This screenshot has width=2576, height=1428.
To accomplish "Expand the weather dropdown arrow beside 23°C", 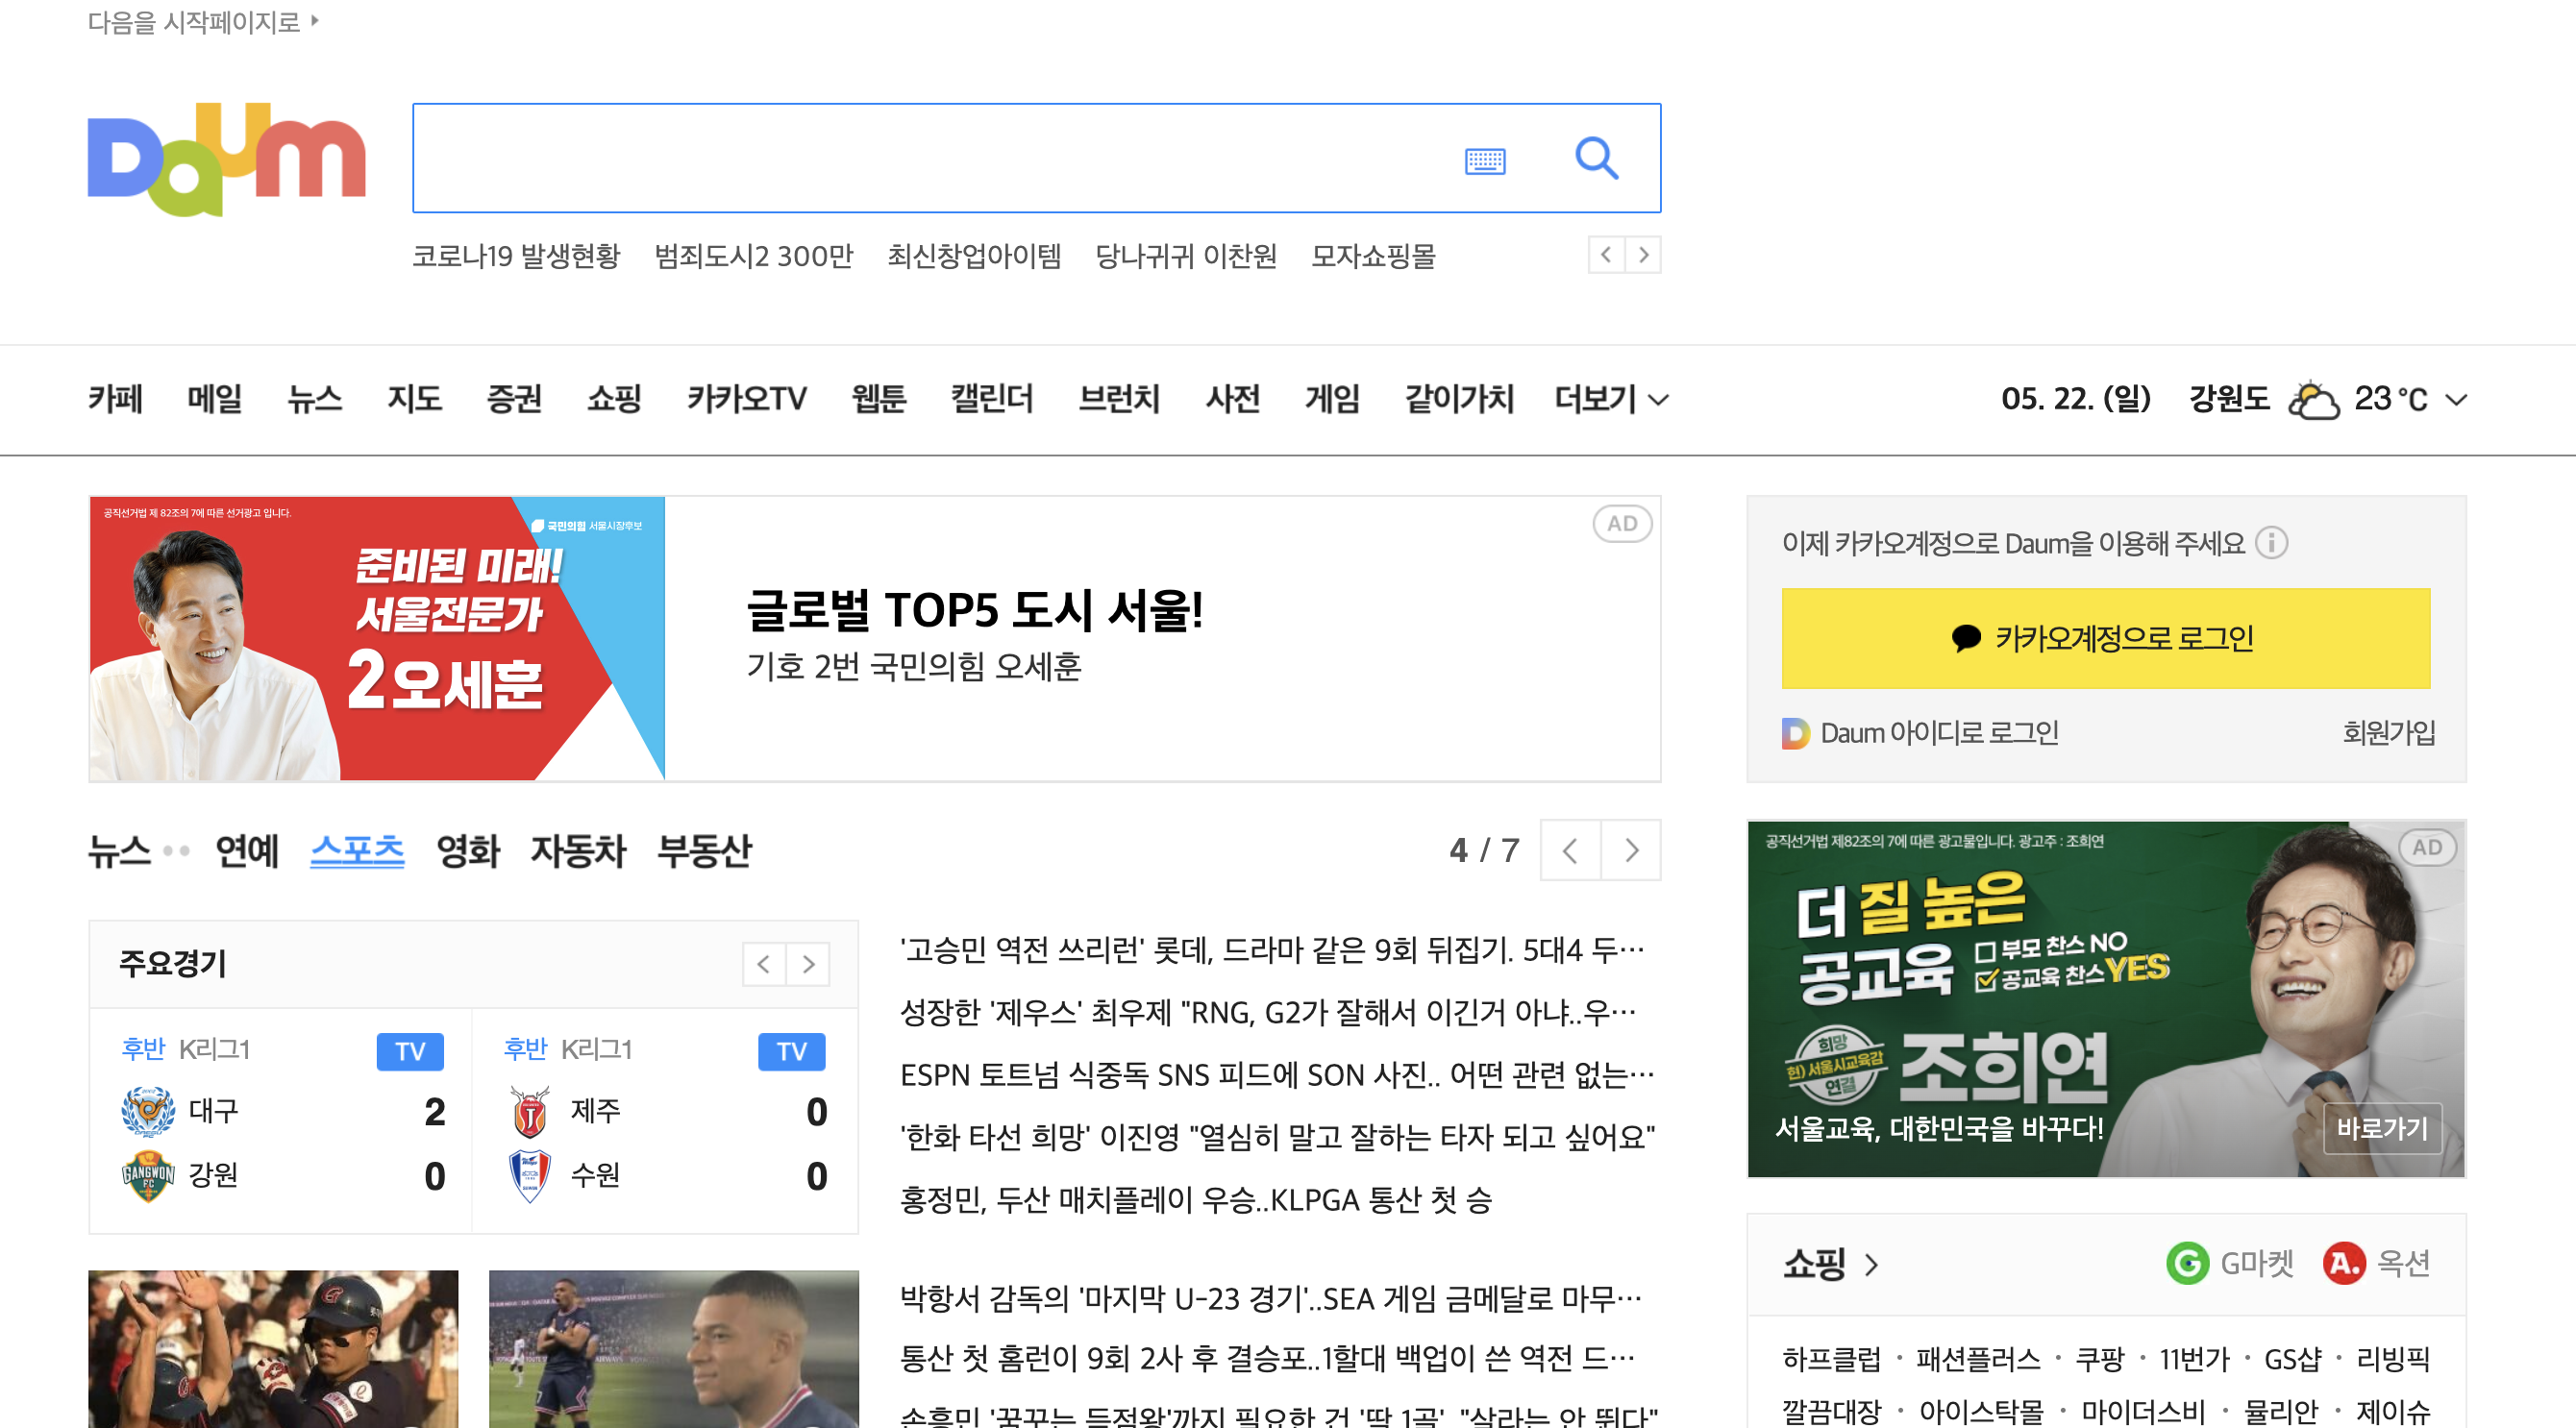I will click(2456, 400).
